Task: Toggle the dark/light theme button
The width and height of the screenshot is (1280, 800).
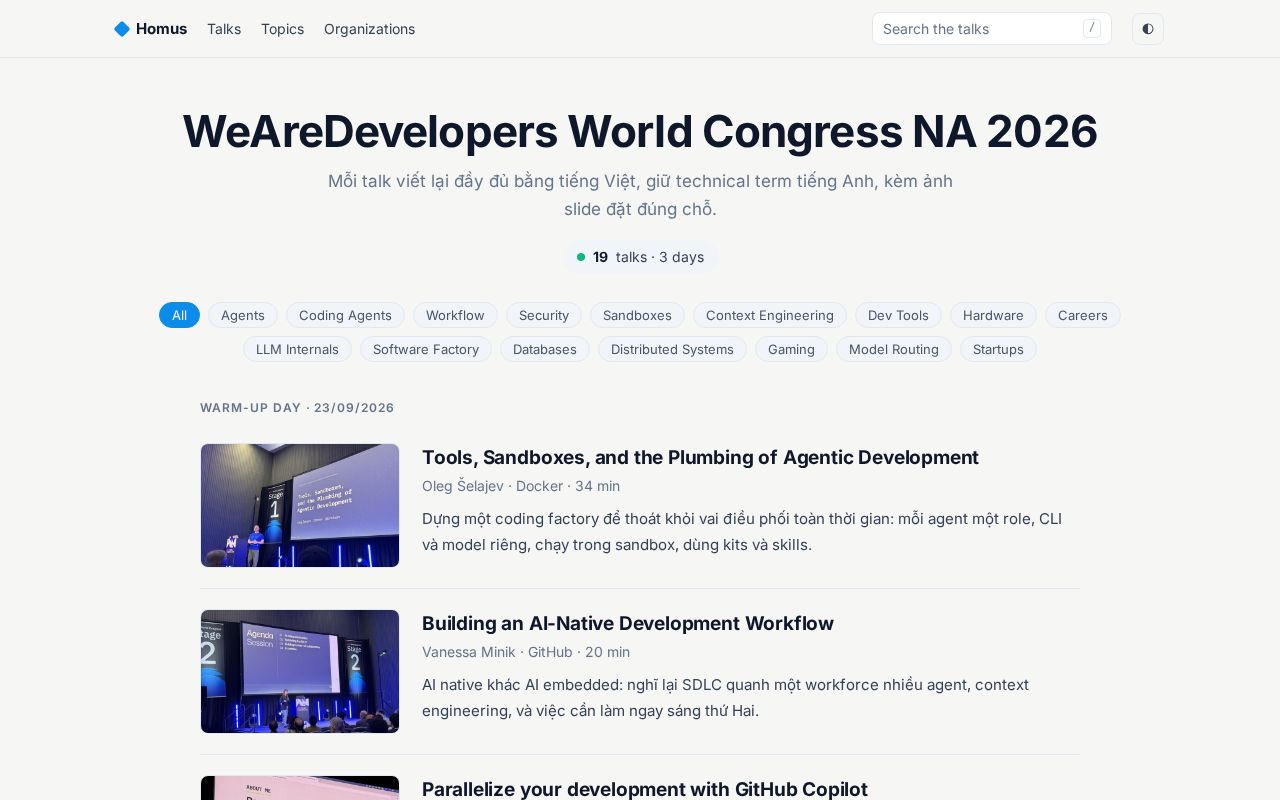Action: coord(1148,29)
